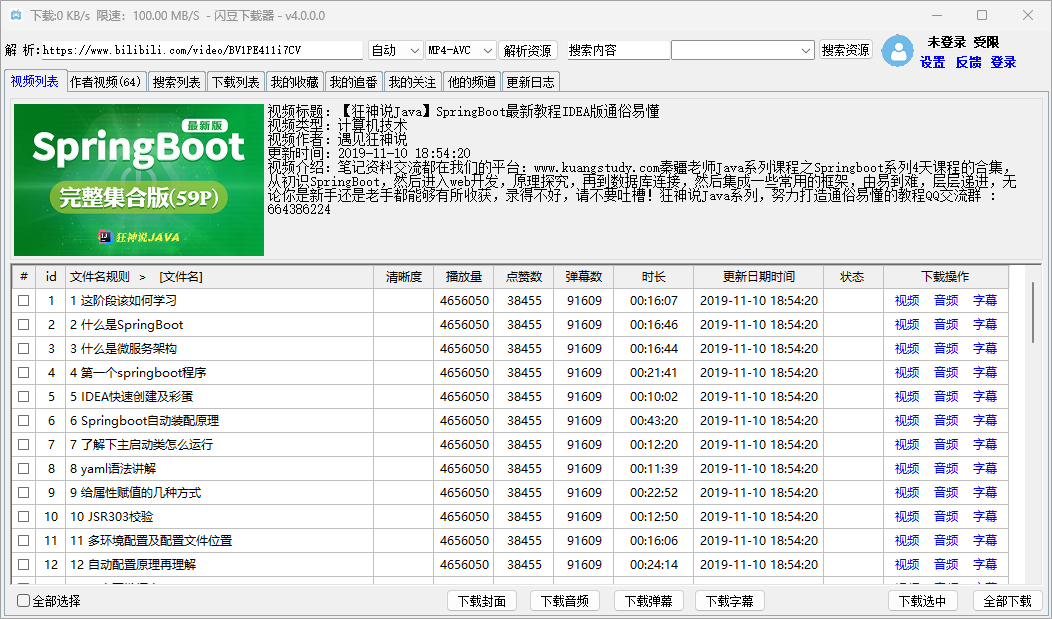Click the bilibili URL input field
1052x619 pixels.
click(202, 50)
